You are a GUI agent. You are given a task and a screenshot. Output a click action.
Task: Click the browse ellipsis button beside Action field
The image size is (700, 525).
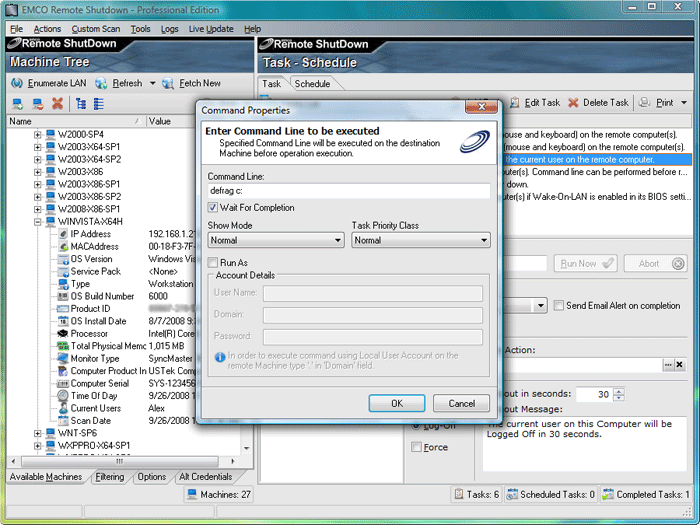coord(668,365)
